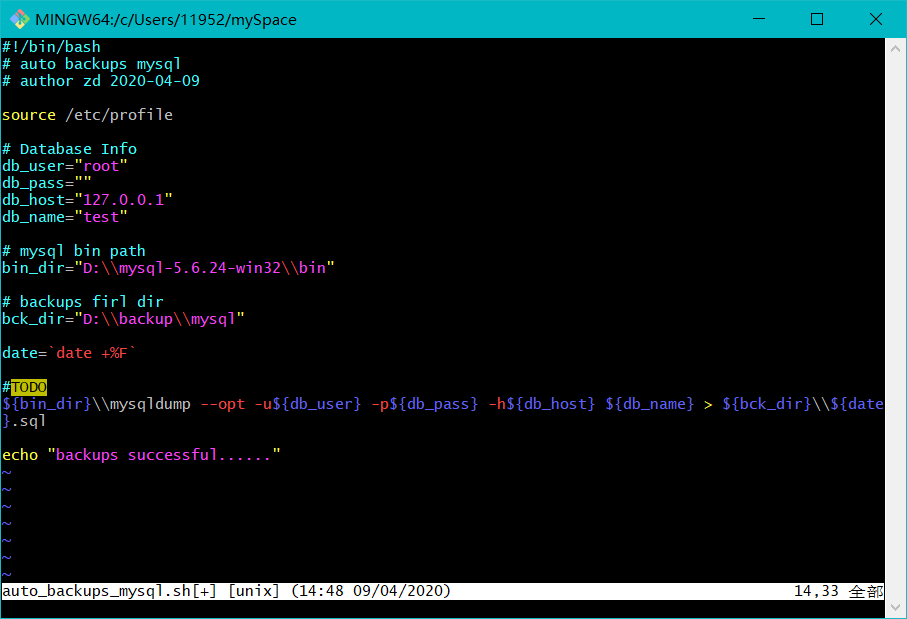Image resolution: width=907 pixels, height=619 pixels.
Task: Click the line '#!/bin/bash'
Action: point(51,47)
